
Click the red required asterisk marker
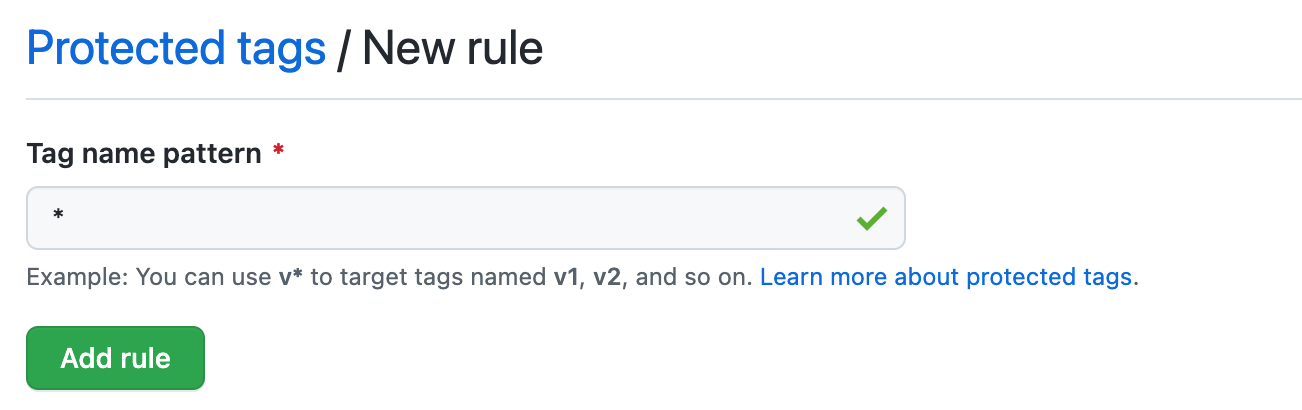[x=278, y=152]
